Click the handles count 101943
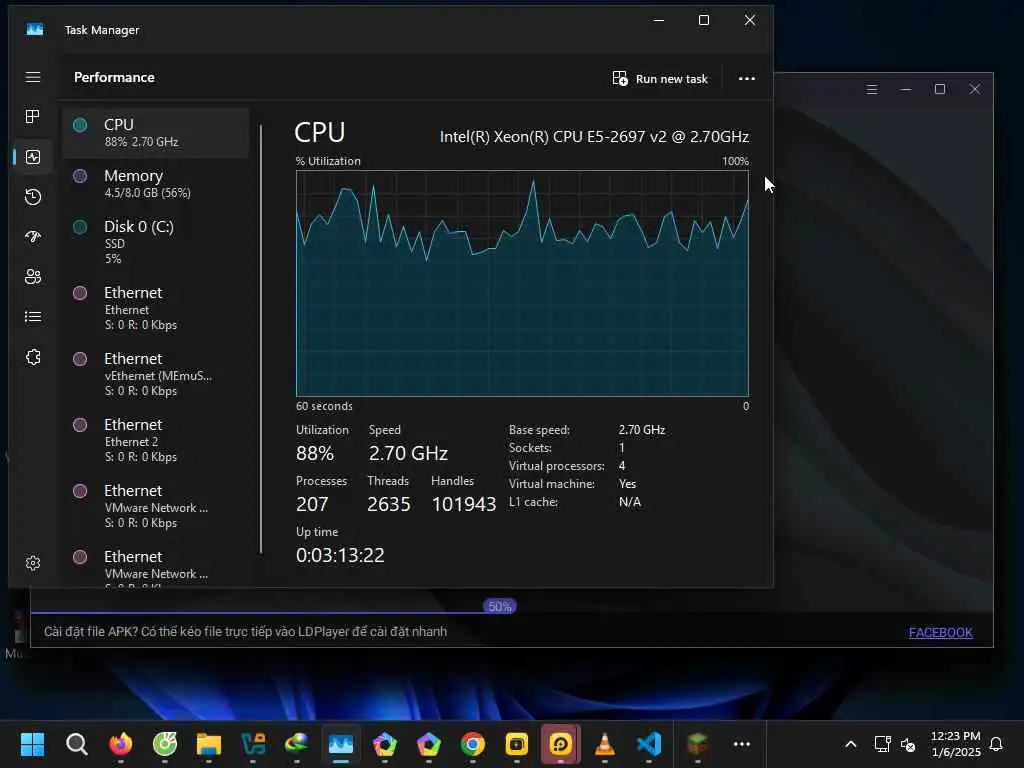Image resolution: width=1024 pixels, height=768 pixels. click(464, 504)
